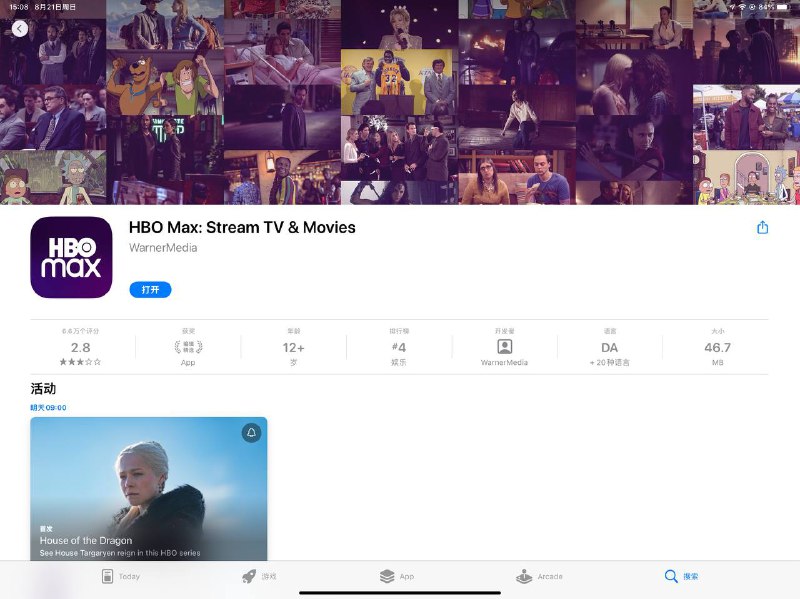Tap the 打开 open button

(x=150, y=290)
